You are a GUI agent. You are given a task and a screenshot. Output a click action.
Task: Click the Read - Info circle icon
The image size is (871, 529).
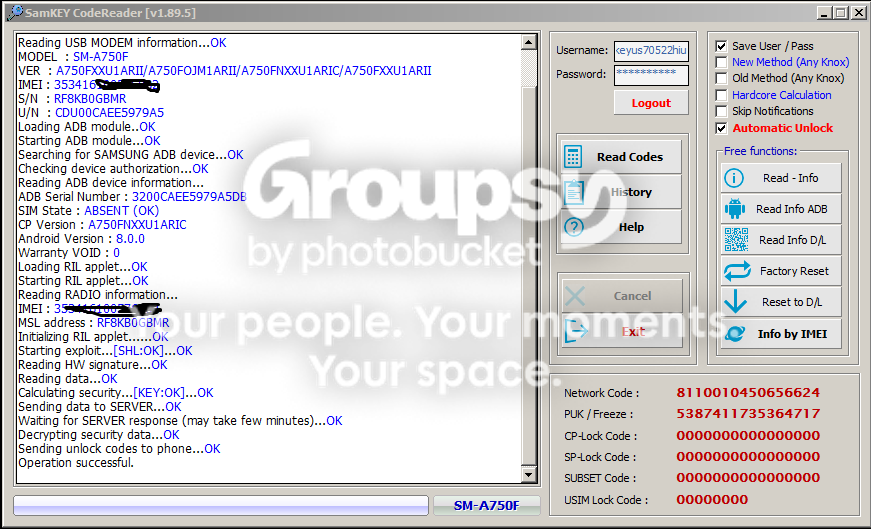pyautogui.click(x=734, y=178)
